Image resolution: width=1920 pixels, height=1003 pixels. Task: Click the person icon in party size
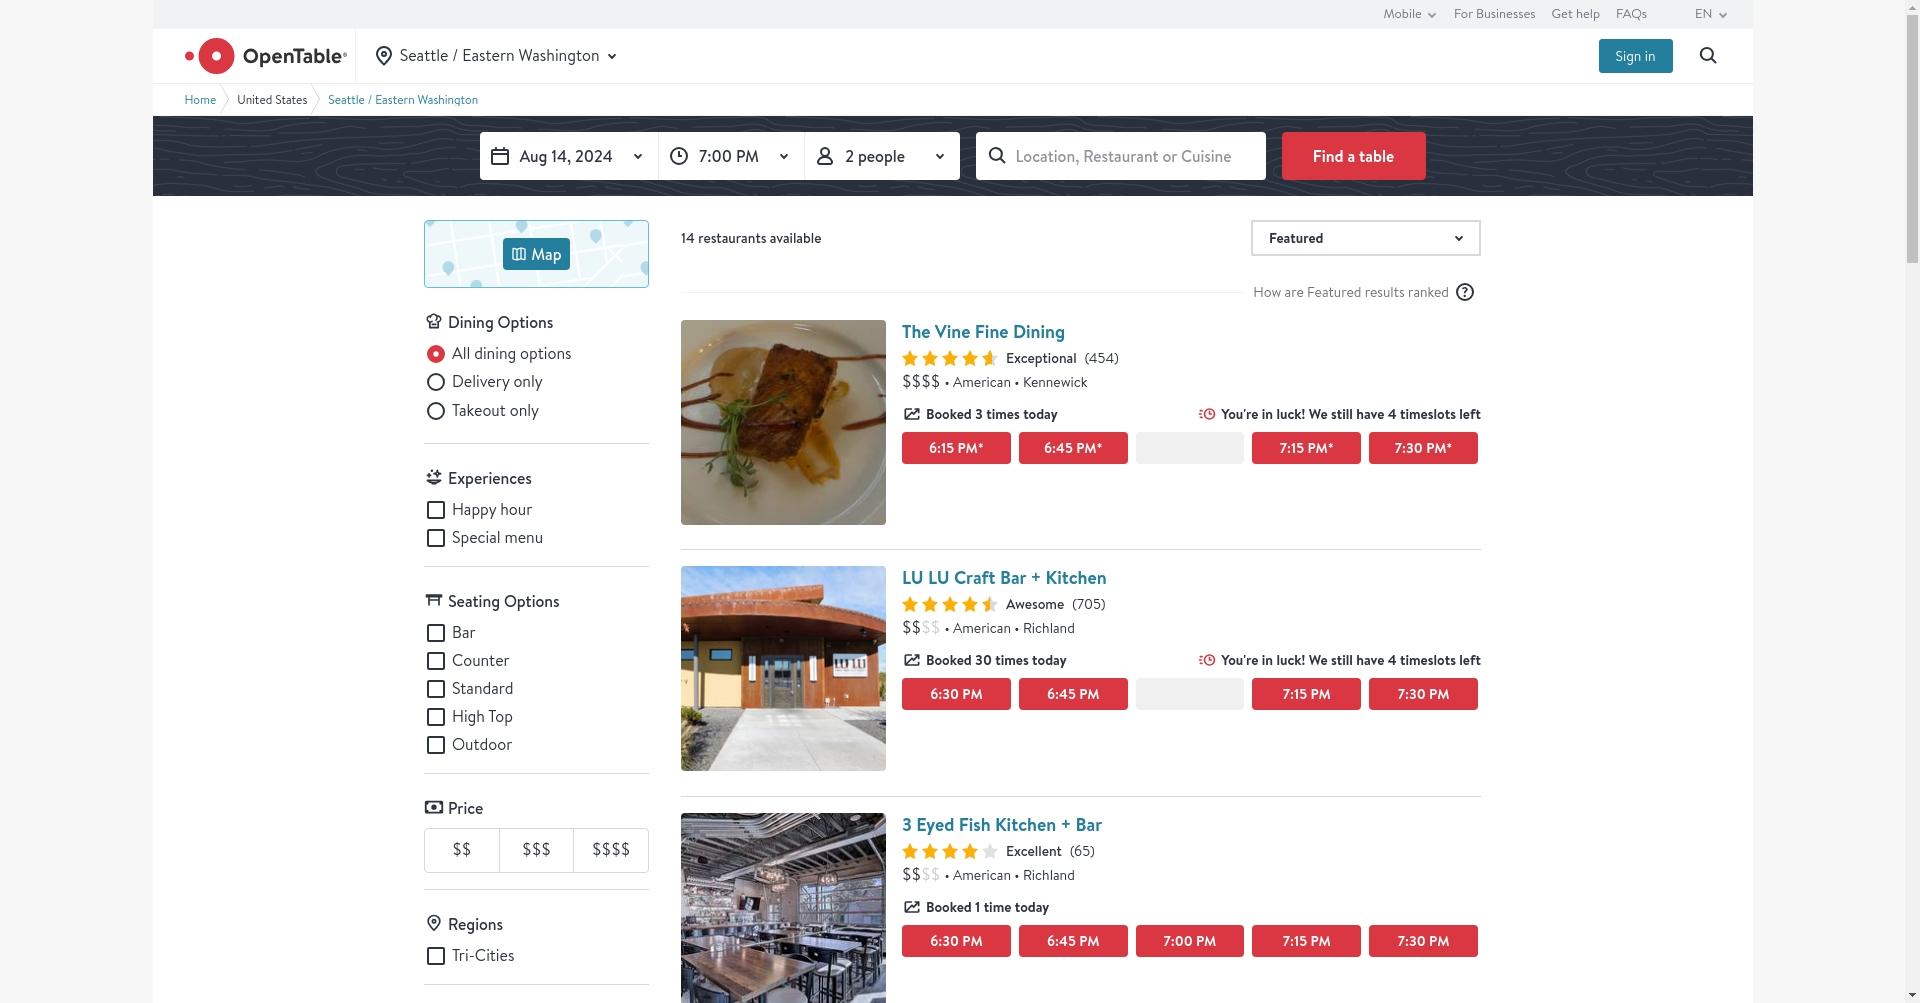[x=825, y=156]
